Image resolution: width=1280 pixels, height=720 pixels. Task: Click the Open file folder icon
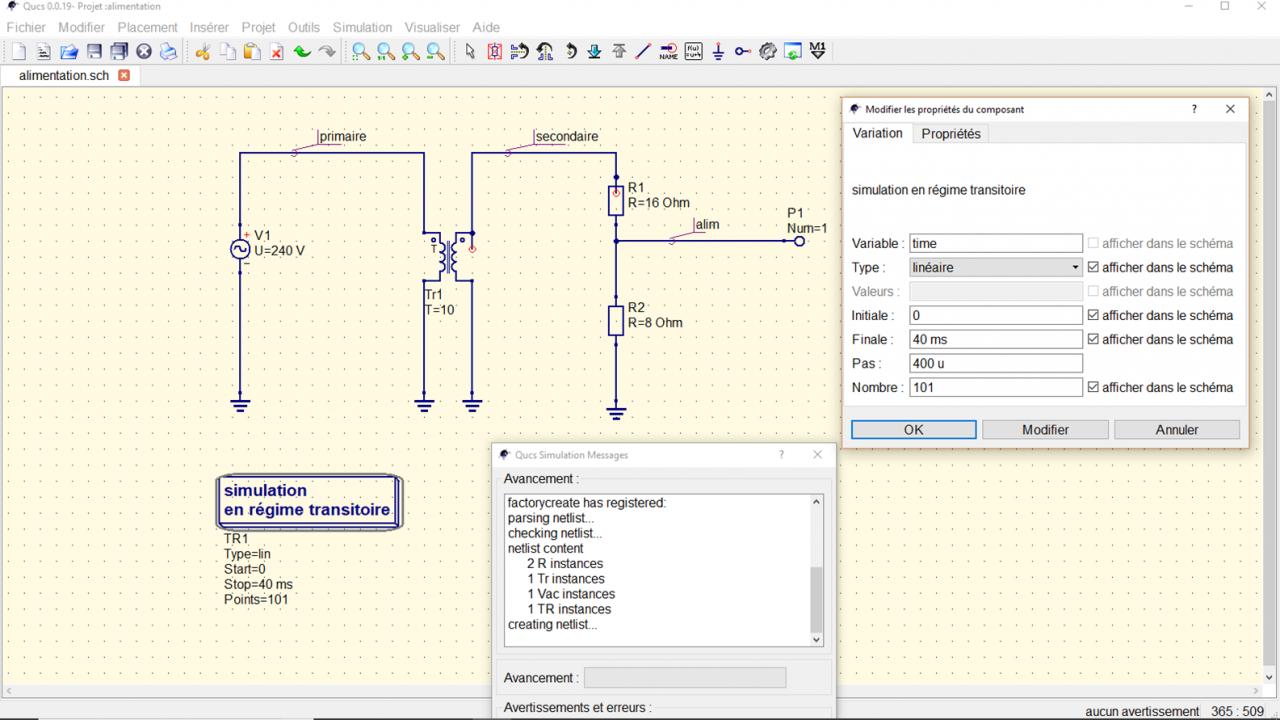(69, 51)
